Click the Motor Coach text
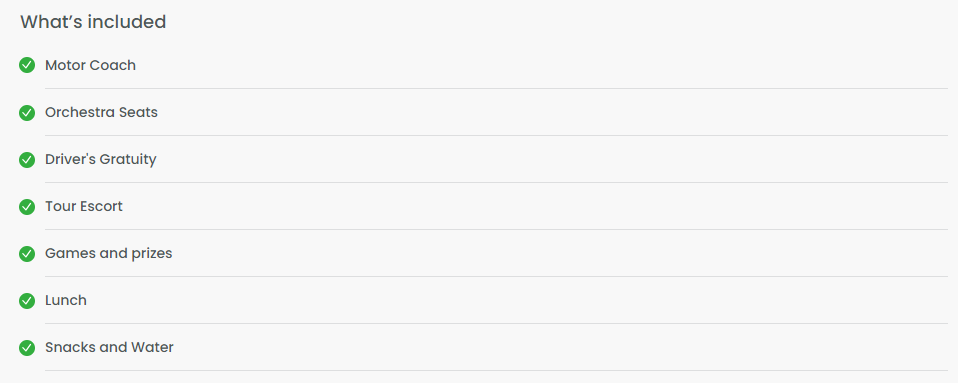This screenshot has width=958, height=383. pyautogui.click(x=90, y=65)
